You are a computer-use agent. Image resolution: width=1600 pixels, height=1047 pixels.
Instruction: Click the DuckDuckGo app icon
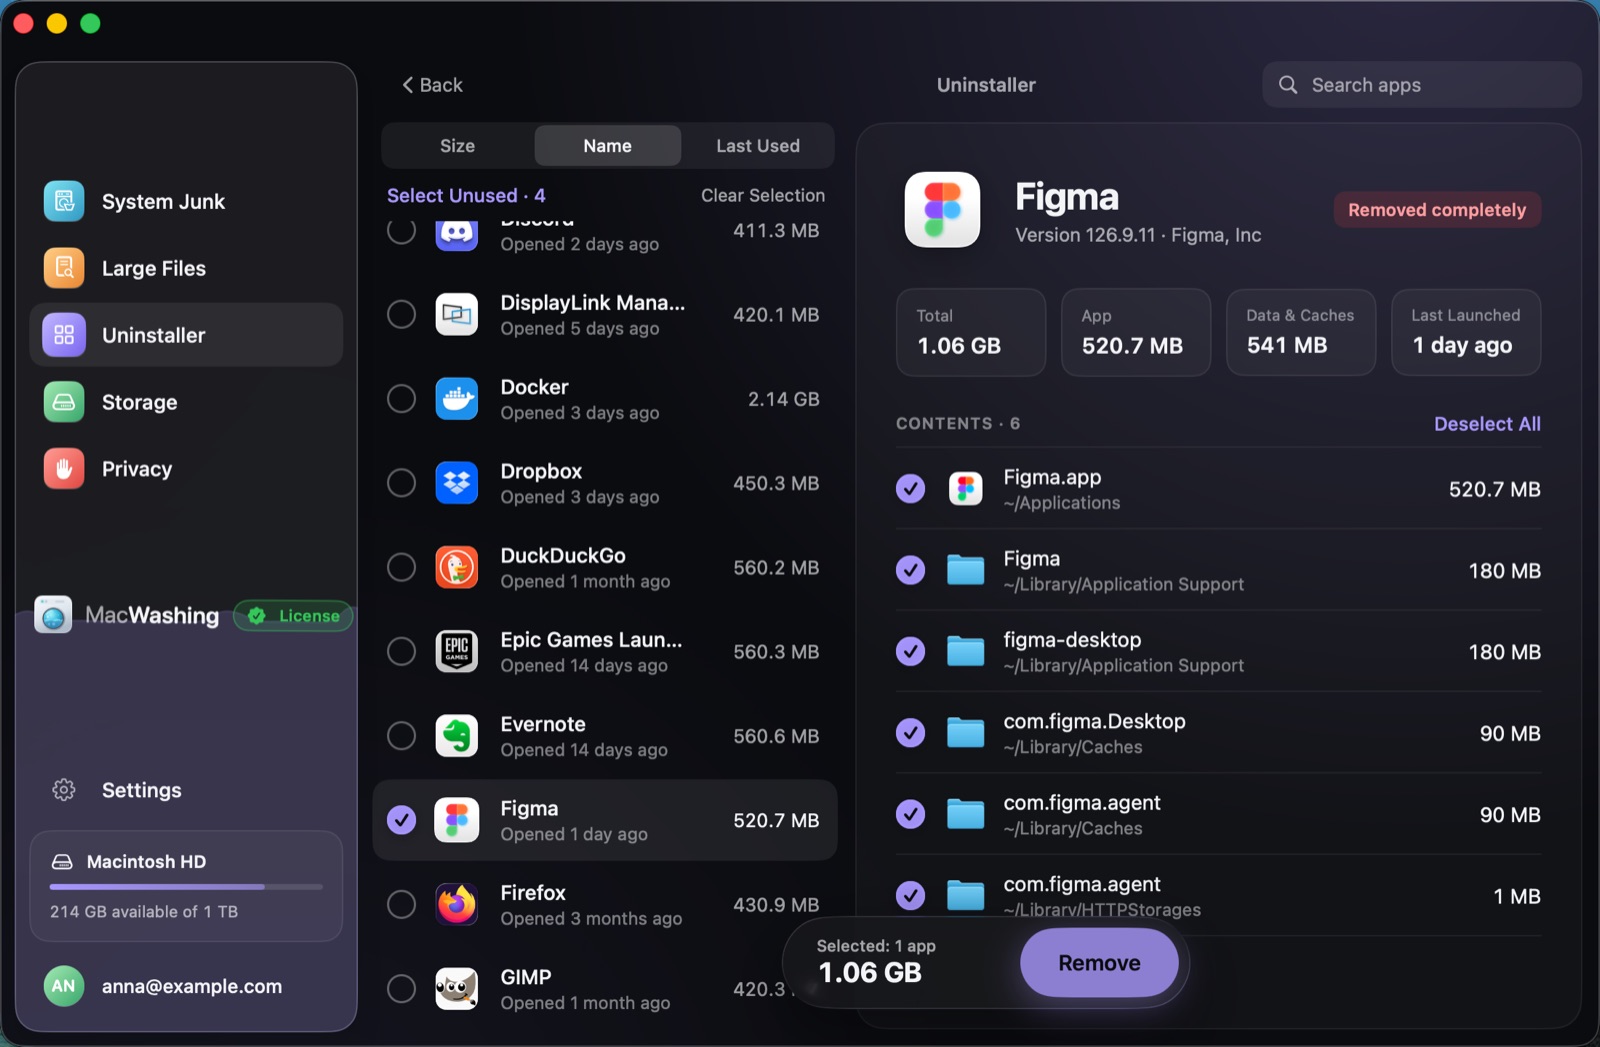click(457, 567)
